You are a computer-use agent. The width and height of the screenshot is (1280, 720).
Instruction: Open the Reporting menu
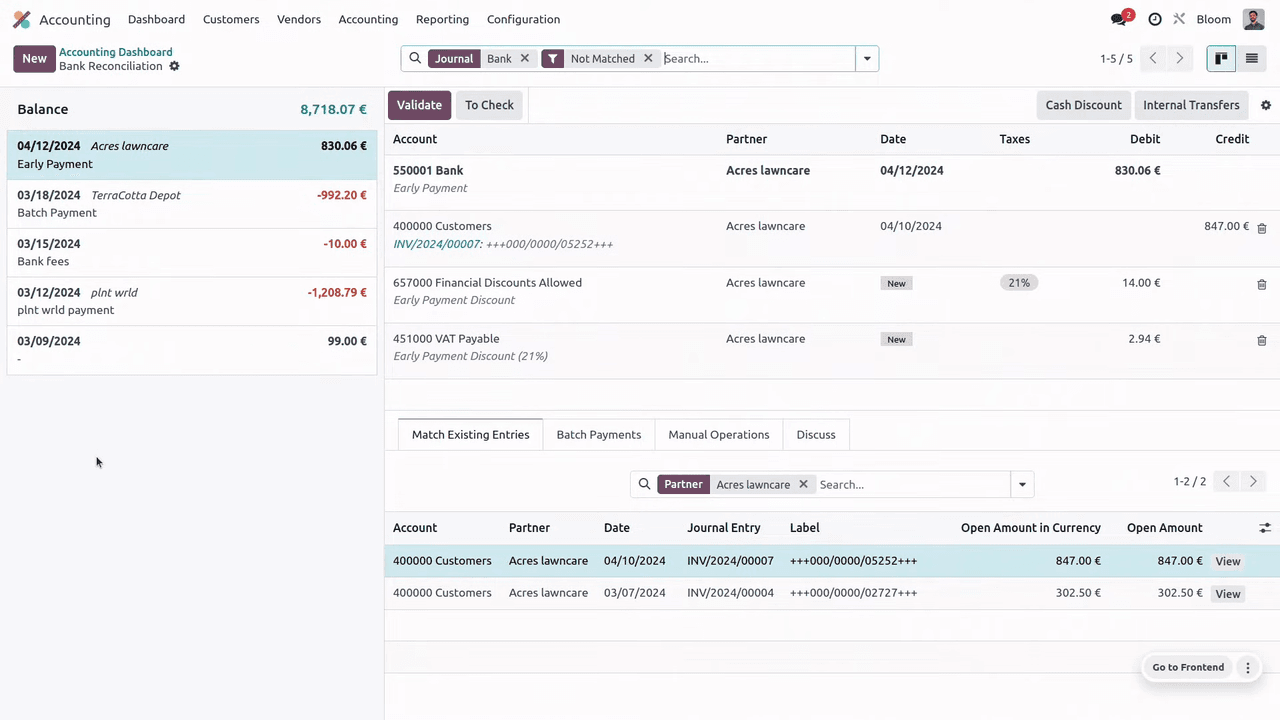click(442, 19)
